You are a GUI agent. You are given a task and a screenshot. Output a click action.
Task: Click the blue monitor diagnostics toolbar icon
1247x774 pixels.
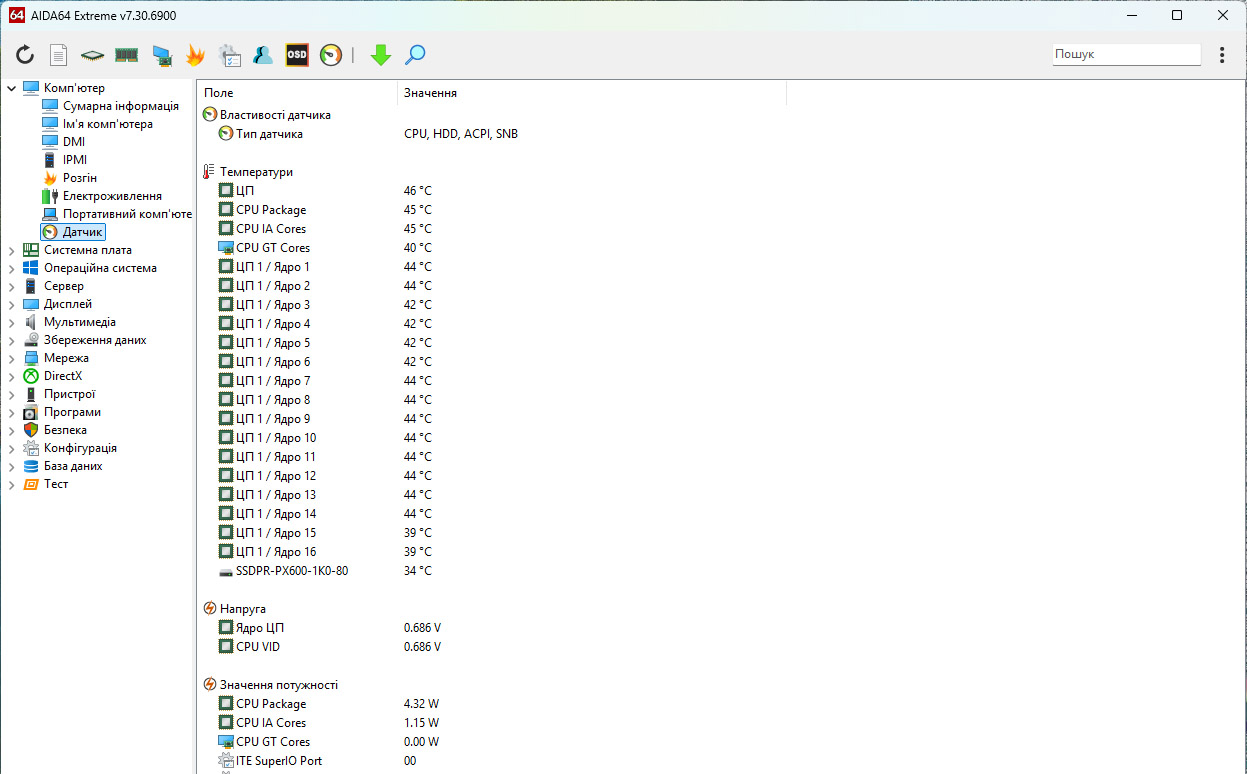[x=161, y=55]
